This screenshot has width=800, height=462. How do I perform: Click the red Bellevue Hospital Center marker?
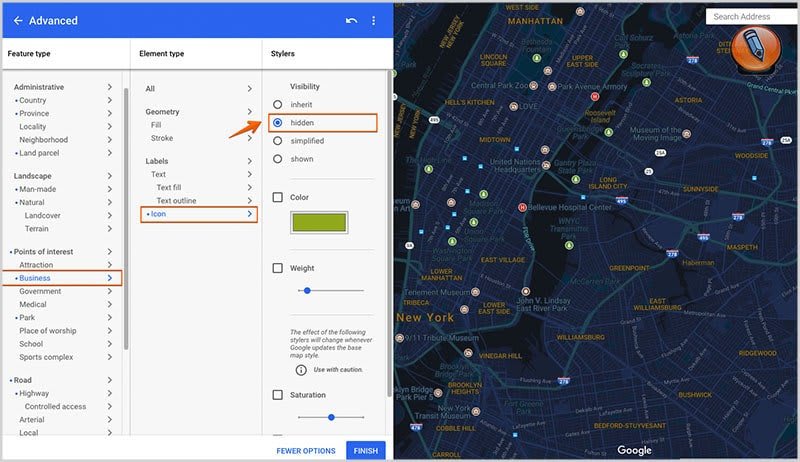click(x=522, y=207)
